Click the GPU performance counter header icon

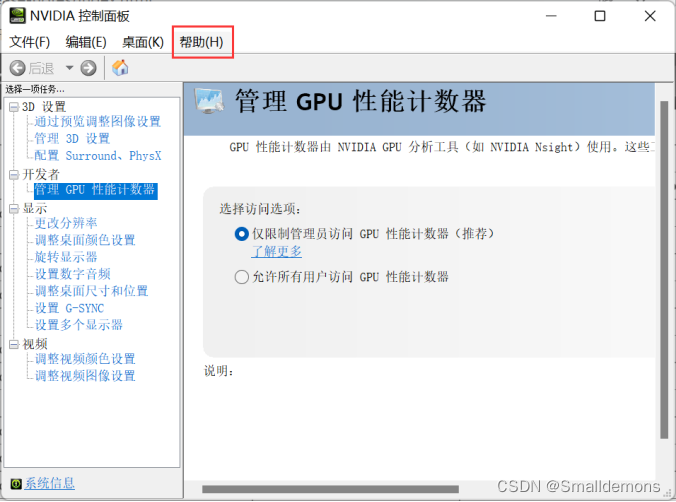209,101
